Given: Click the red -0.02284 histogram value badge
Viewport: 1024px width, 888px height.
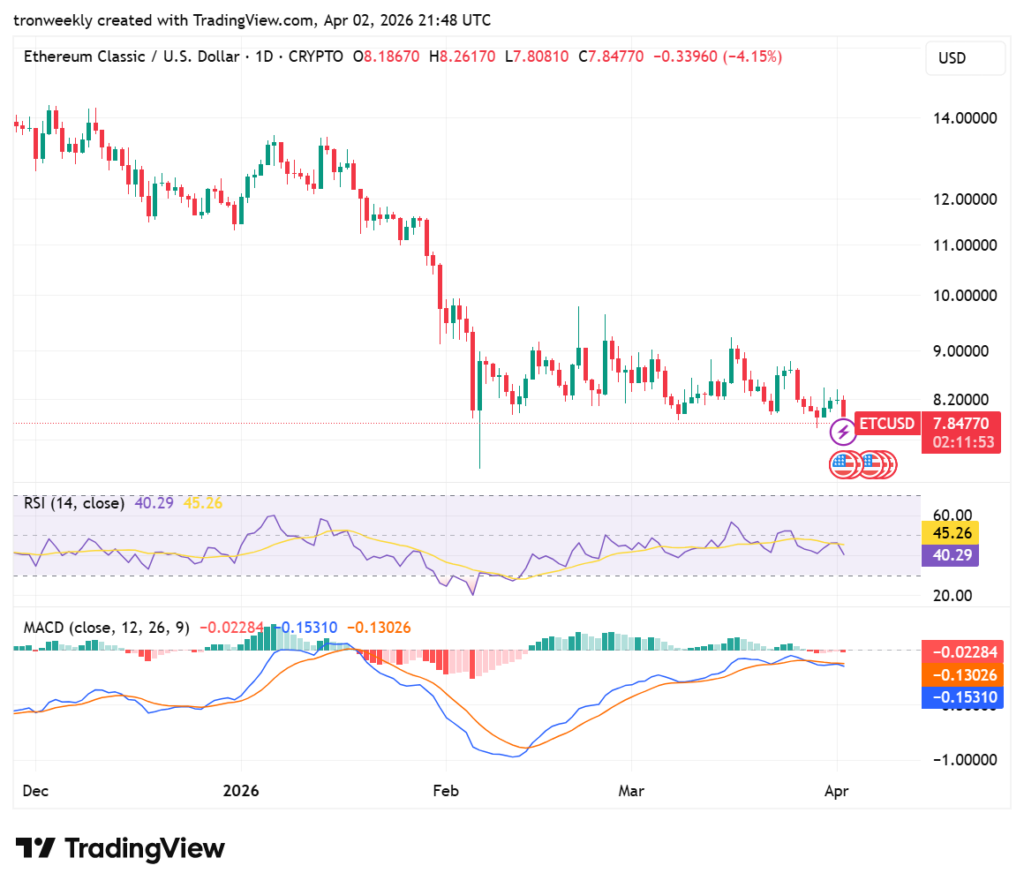Looking at the screenshot, I should tap(961, 652).
